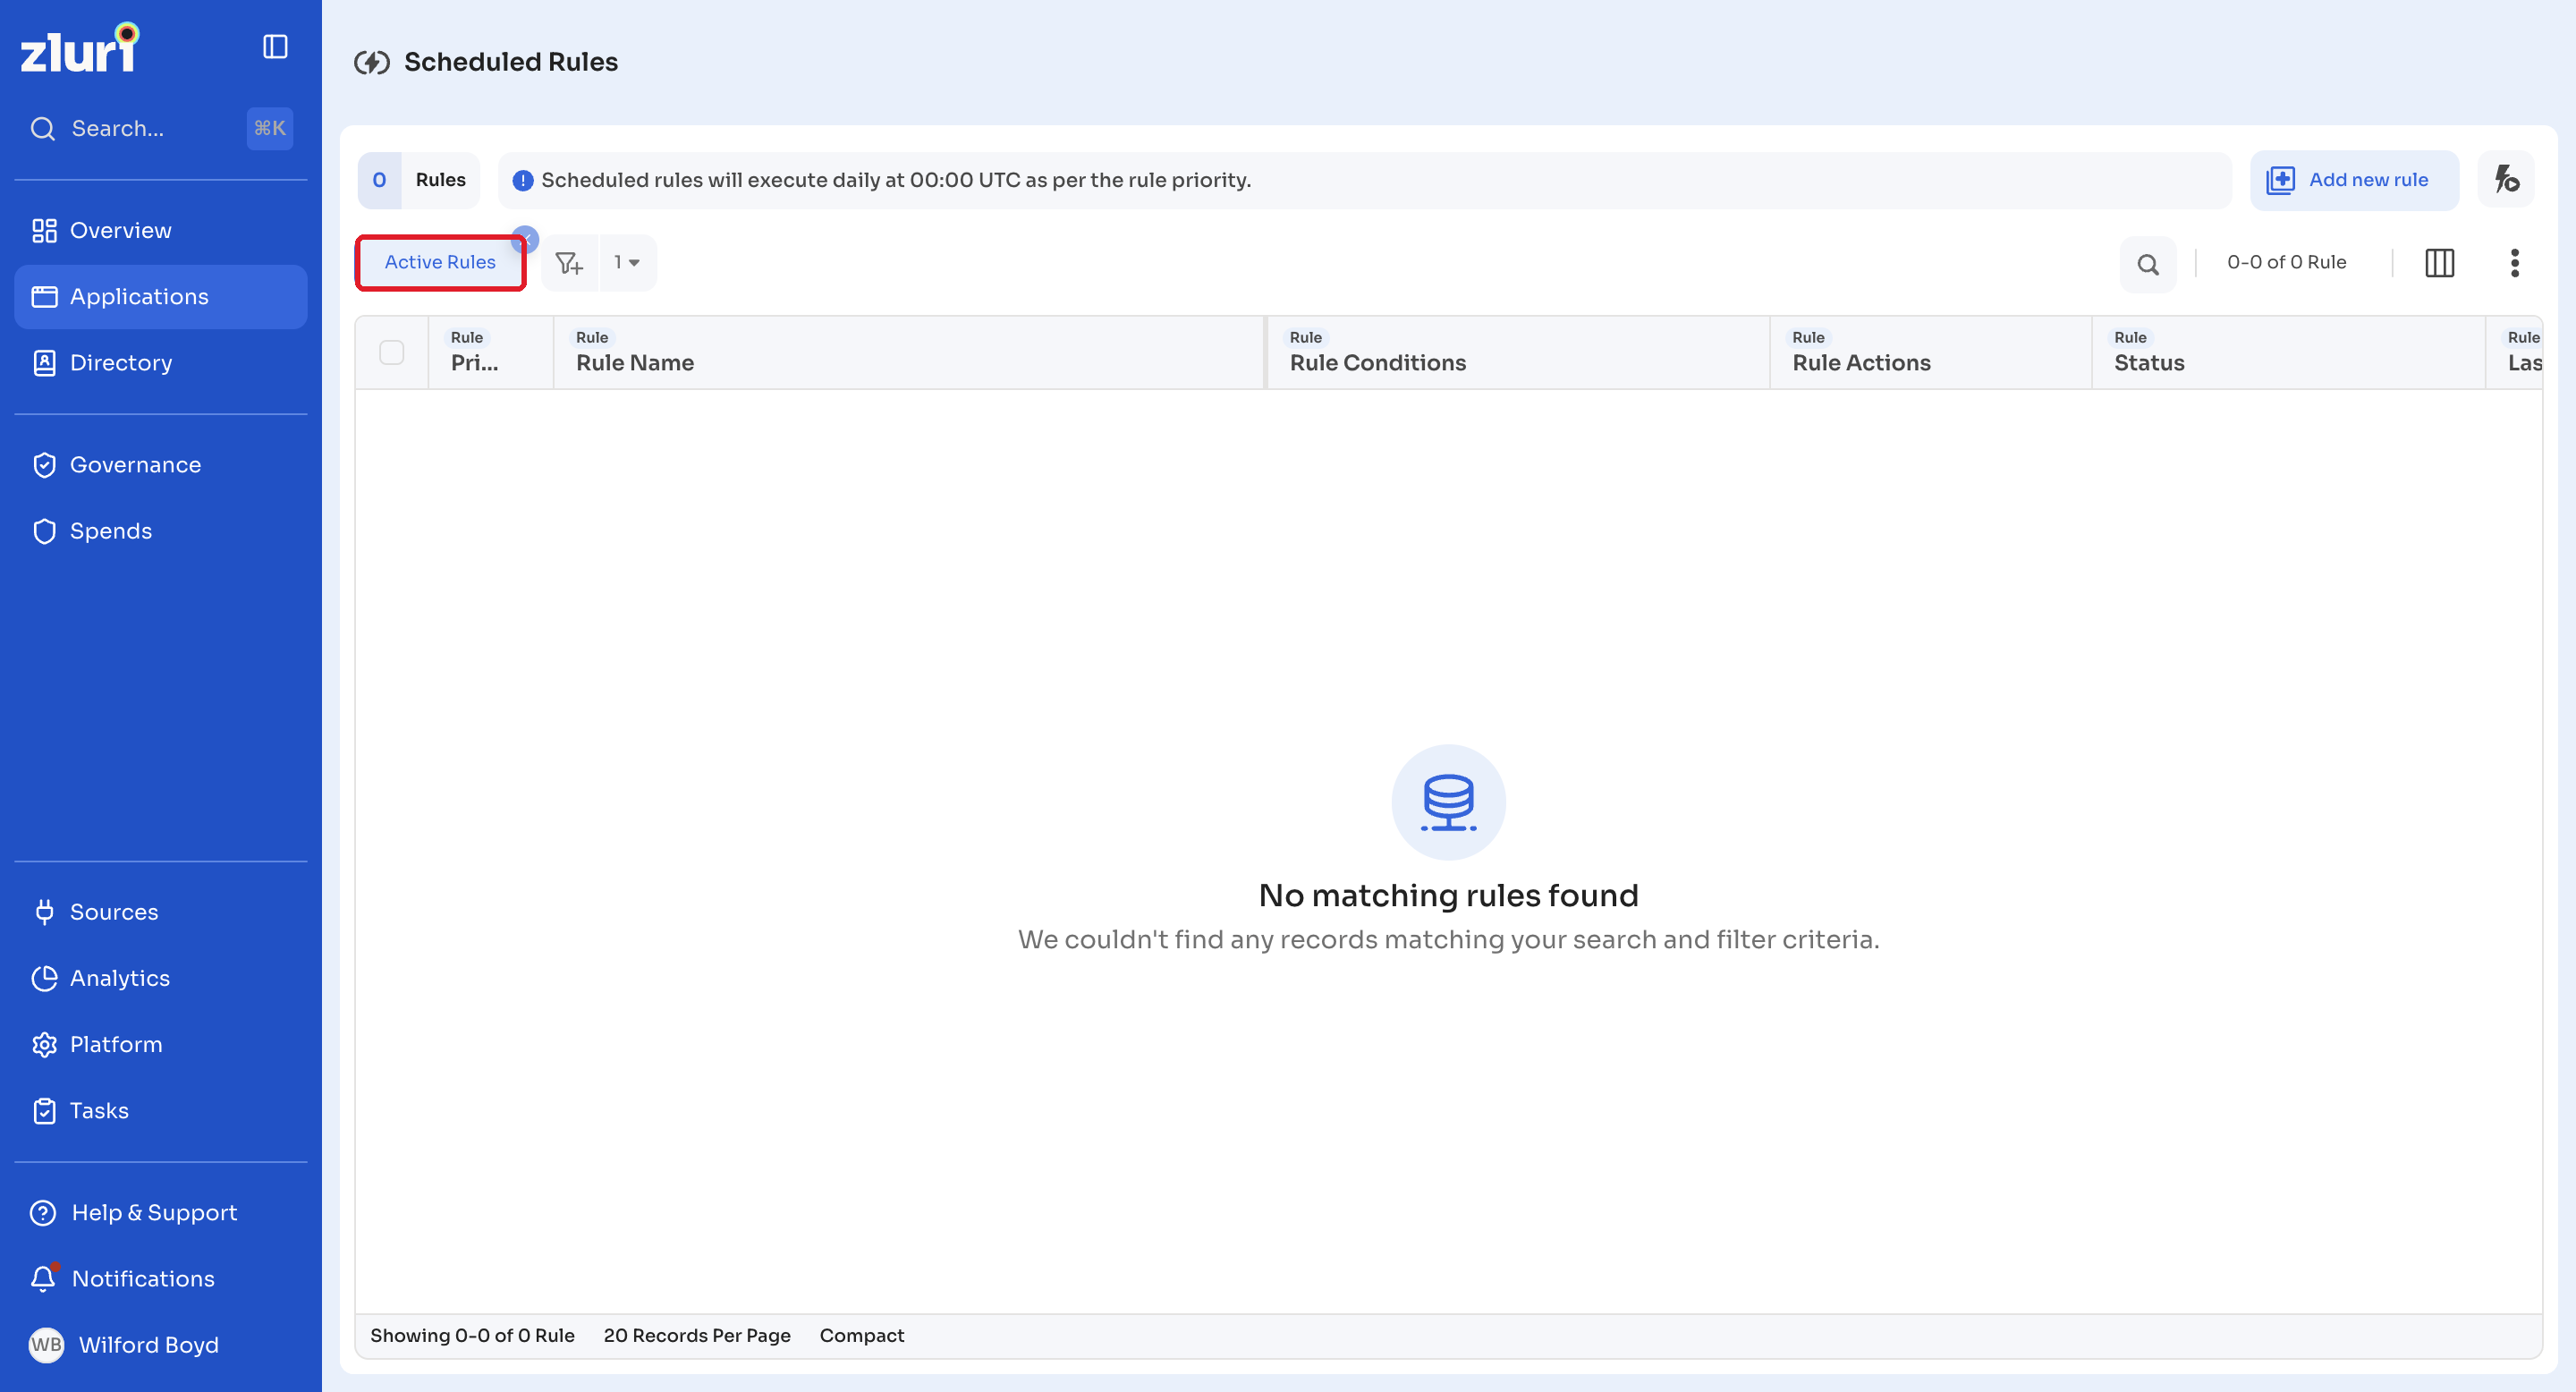Click the add filter funnel icon

[569, 263]
